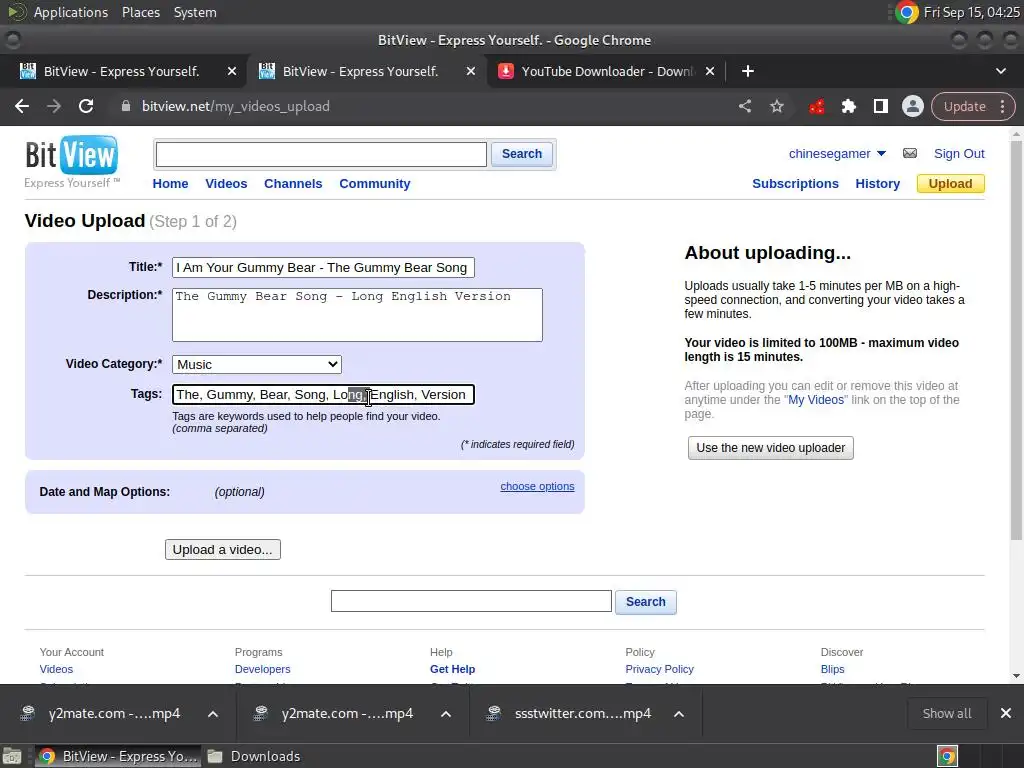1024x768 pixels.
Task: Close the YouTube Downloader tab
Action: click(710, 71)
